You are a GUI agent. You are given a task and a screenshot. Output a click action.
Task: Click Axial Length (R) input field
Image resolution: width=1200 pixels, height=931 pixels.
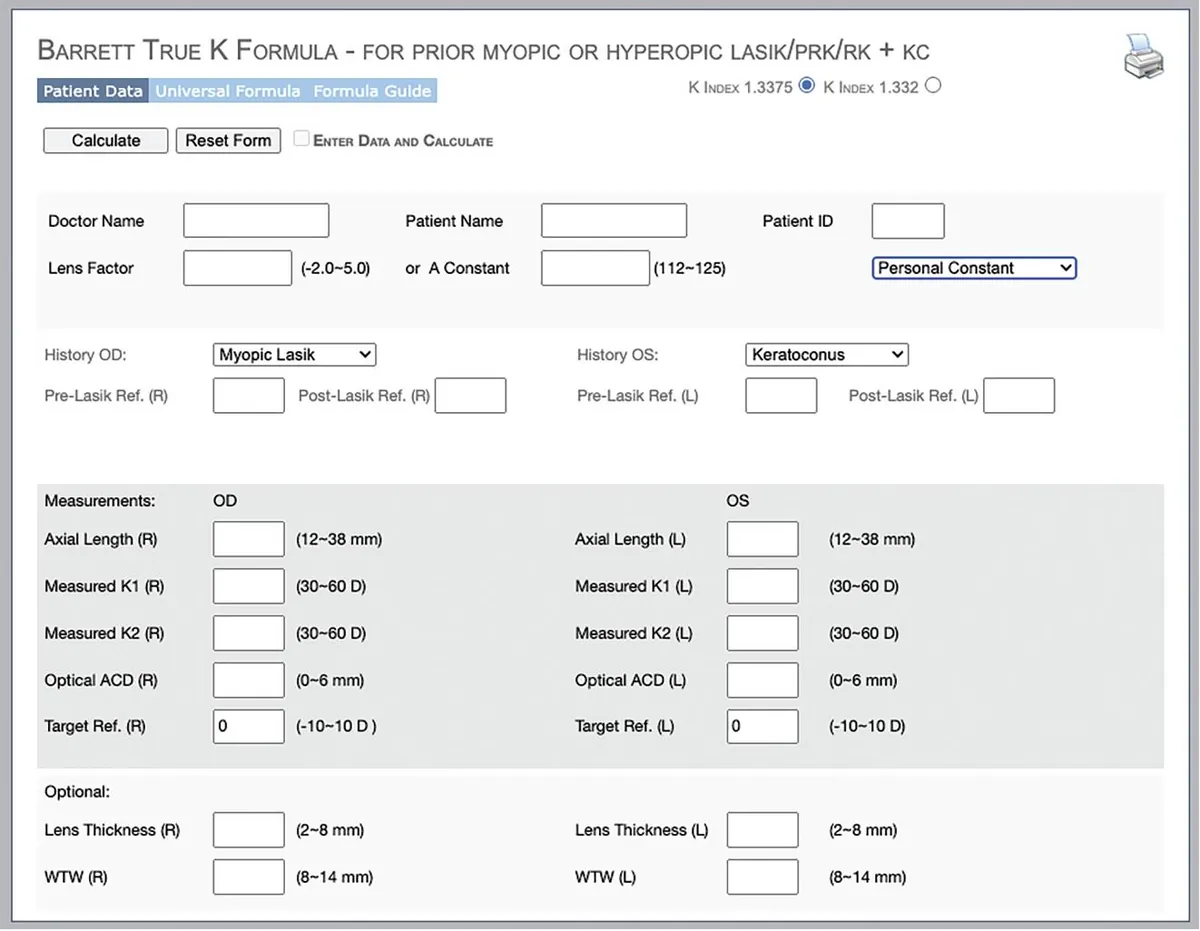point(249,539)
